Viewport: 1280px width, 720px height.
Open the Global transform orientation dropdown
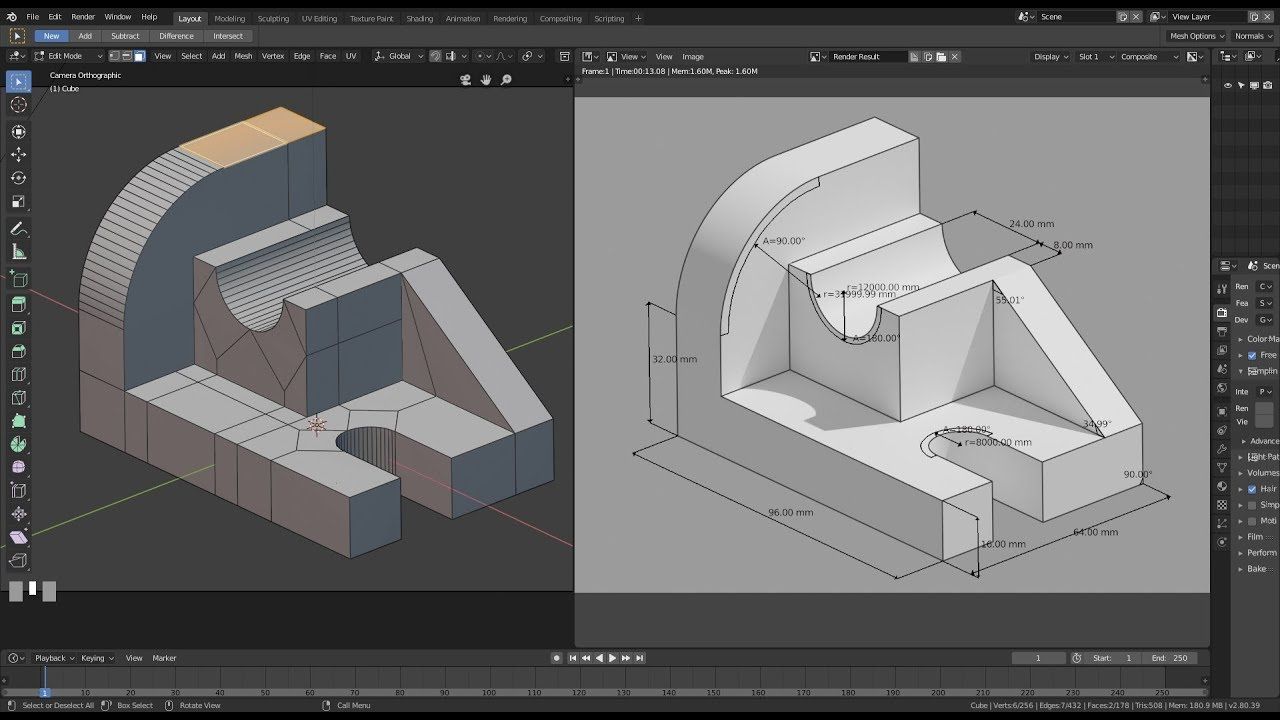(x=399, y=56)
